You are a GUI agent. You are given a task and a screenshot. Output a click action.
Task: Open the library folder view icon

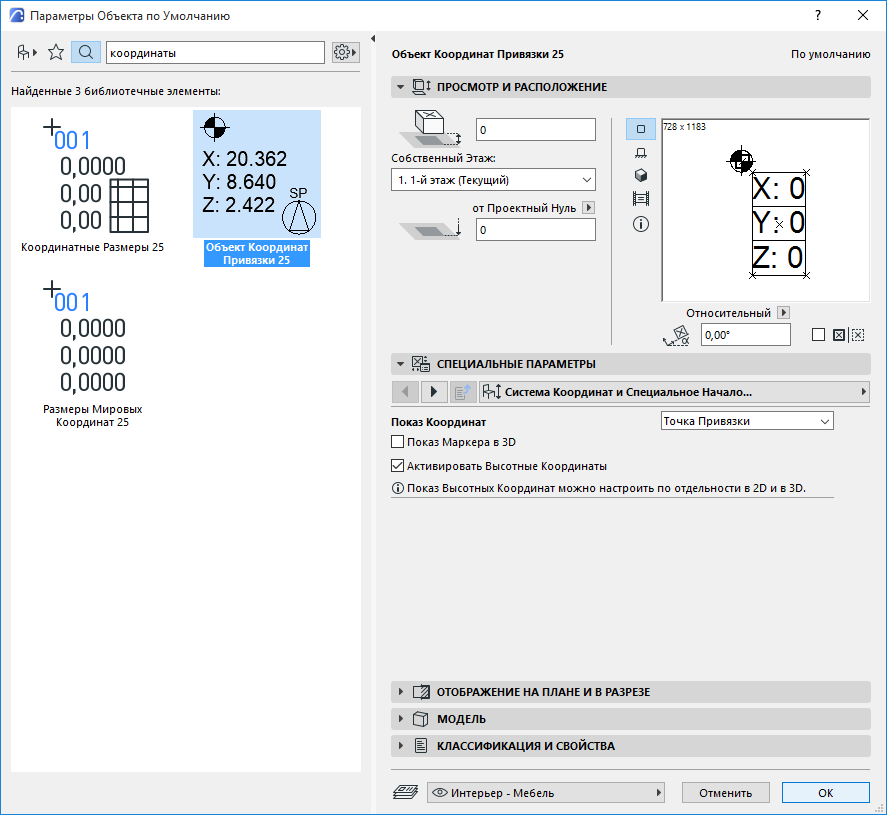pyautogui.click(x=27, y=53)
